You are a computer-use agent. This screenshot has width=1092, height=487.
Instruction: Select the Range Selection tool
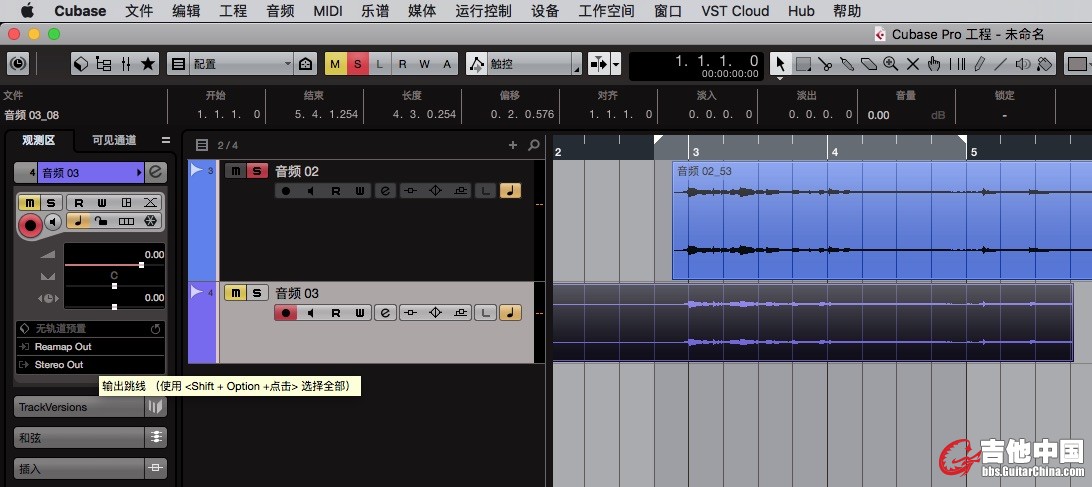(803, 64)
